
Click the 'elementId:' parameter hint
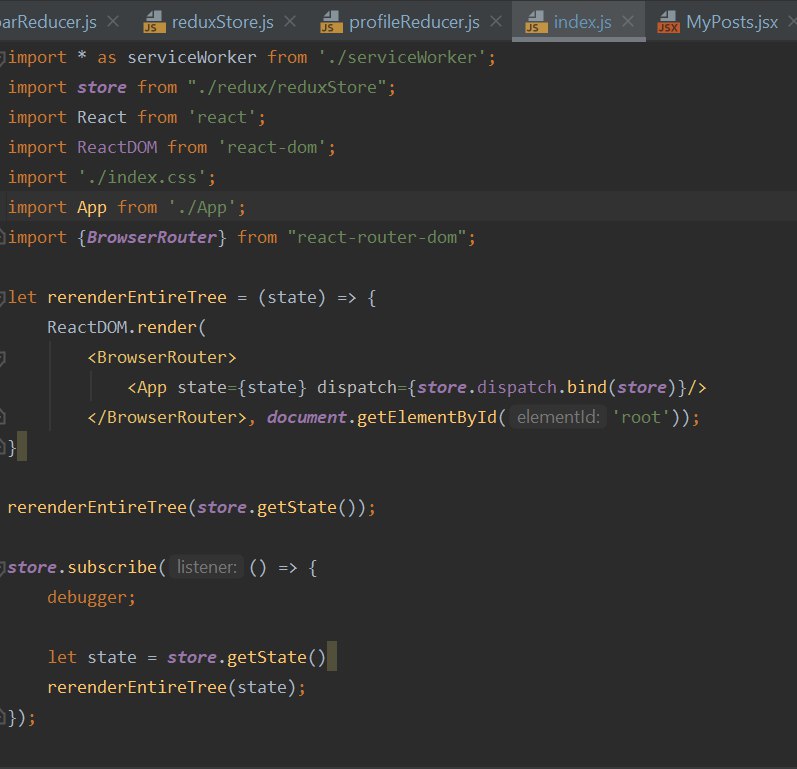coord(557,417)
